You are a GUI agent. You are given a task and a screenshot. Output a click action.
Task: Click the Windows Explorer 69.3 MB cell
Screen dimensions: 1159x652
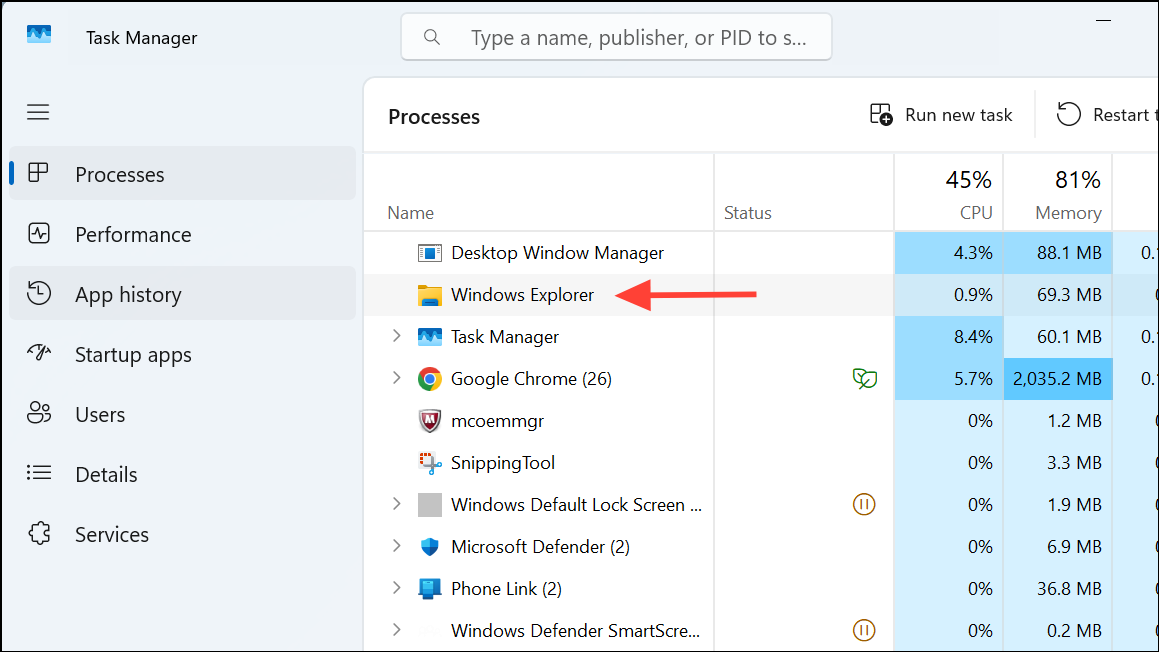(x=1058, y=295)
